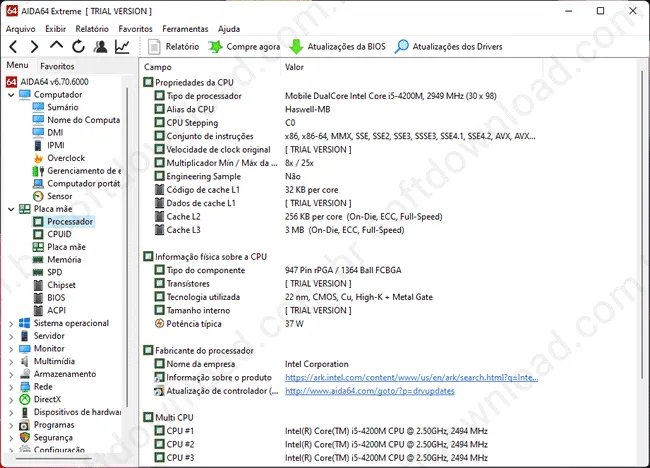Click the Xbox icon beside DirectX

point(25,400)
